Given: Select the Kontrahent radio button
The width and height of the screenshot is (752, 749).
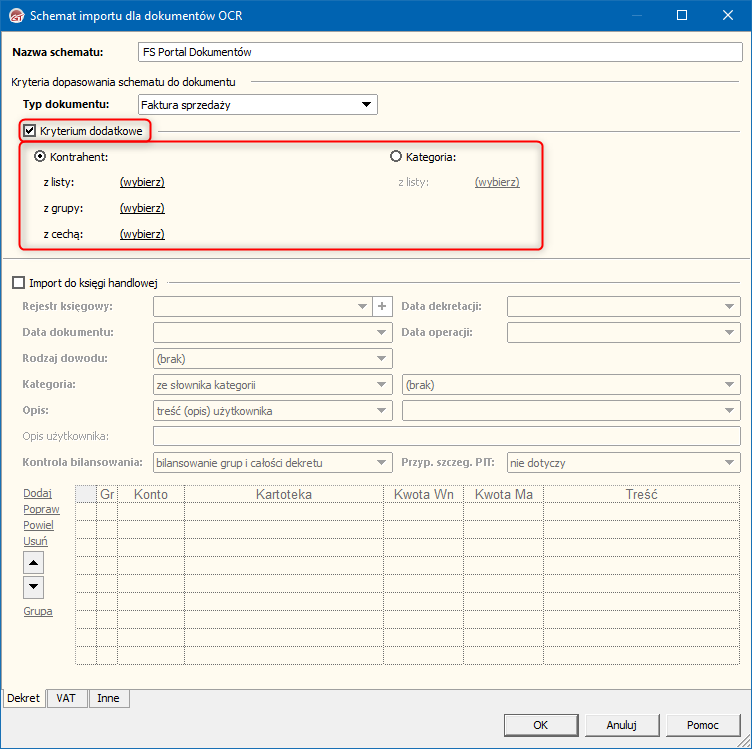Looking at the screenshot, I should (40, 156).
